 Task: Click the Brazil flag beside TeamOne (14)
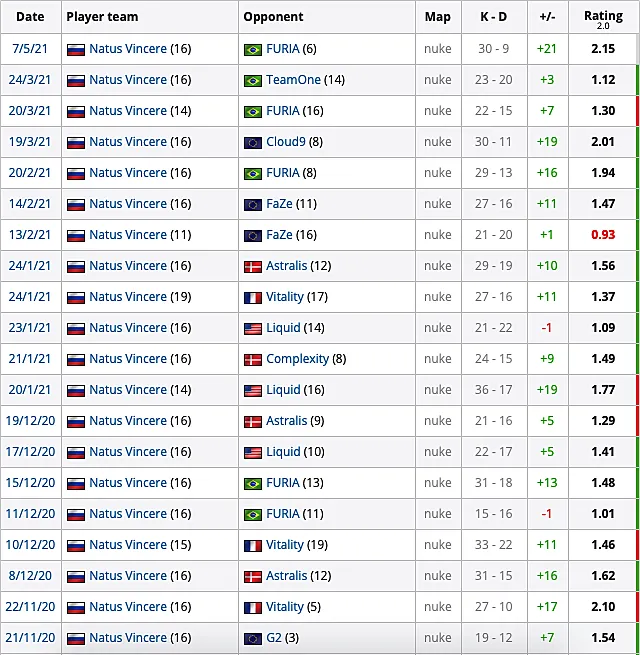pos(253,81)
